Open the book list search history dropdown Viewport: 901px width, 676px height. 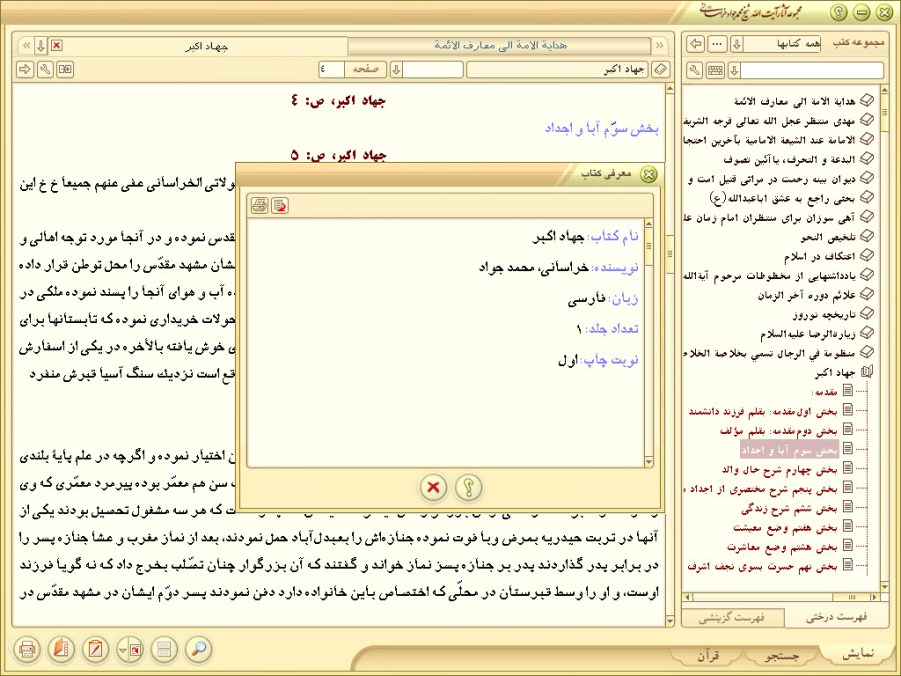734,71
